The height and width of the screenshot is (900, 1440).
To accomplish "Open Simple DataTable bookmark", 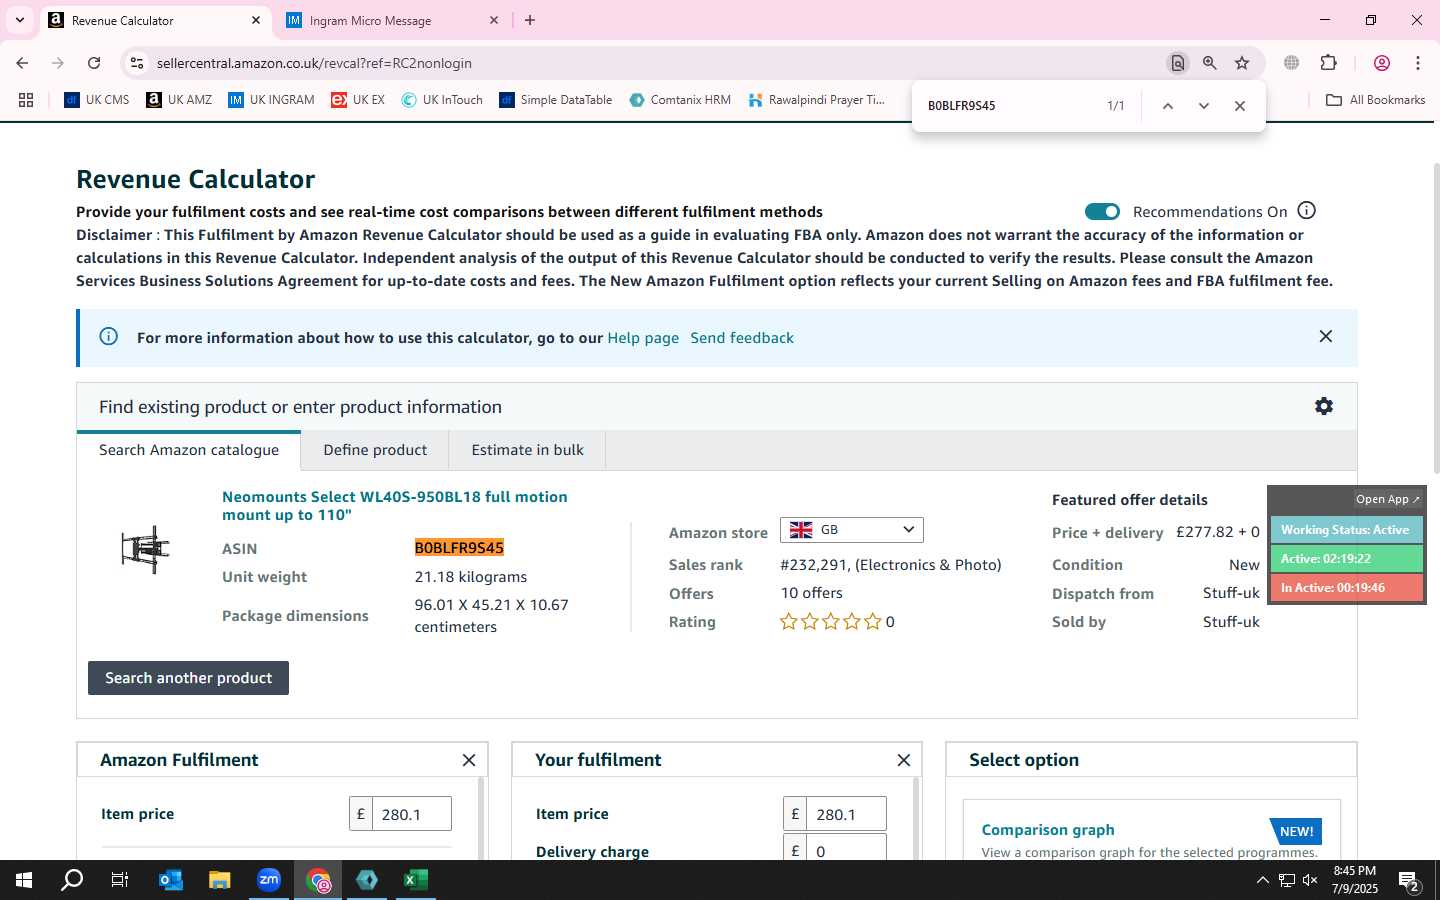I will point(555,100).
